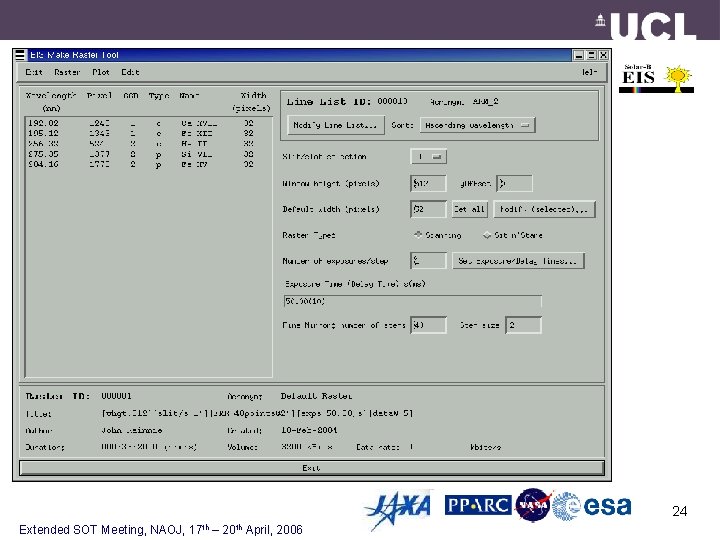
Task: Minimize the EIS Make Raster Tool window
Action: tap(579, 55)
